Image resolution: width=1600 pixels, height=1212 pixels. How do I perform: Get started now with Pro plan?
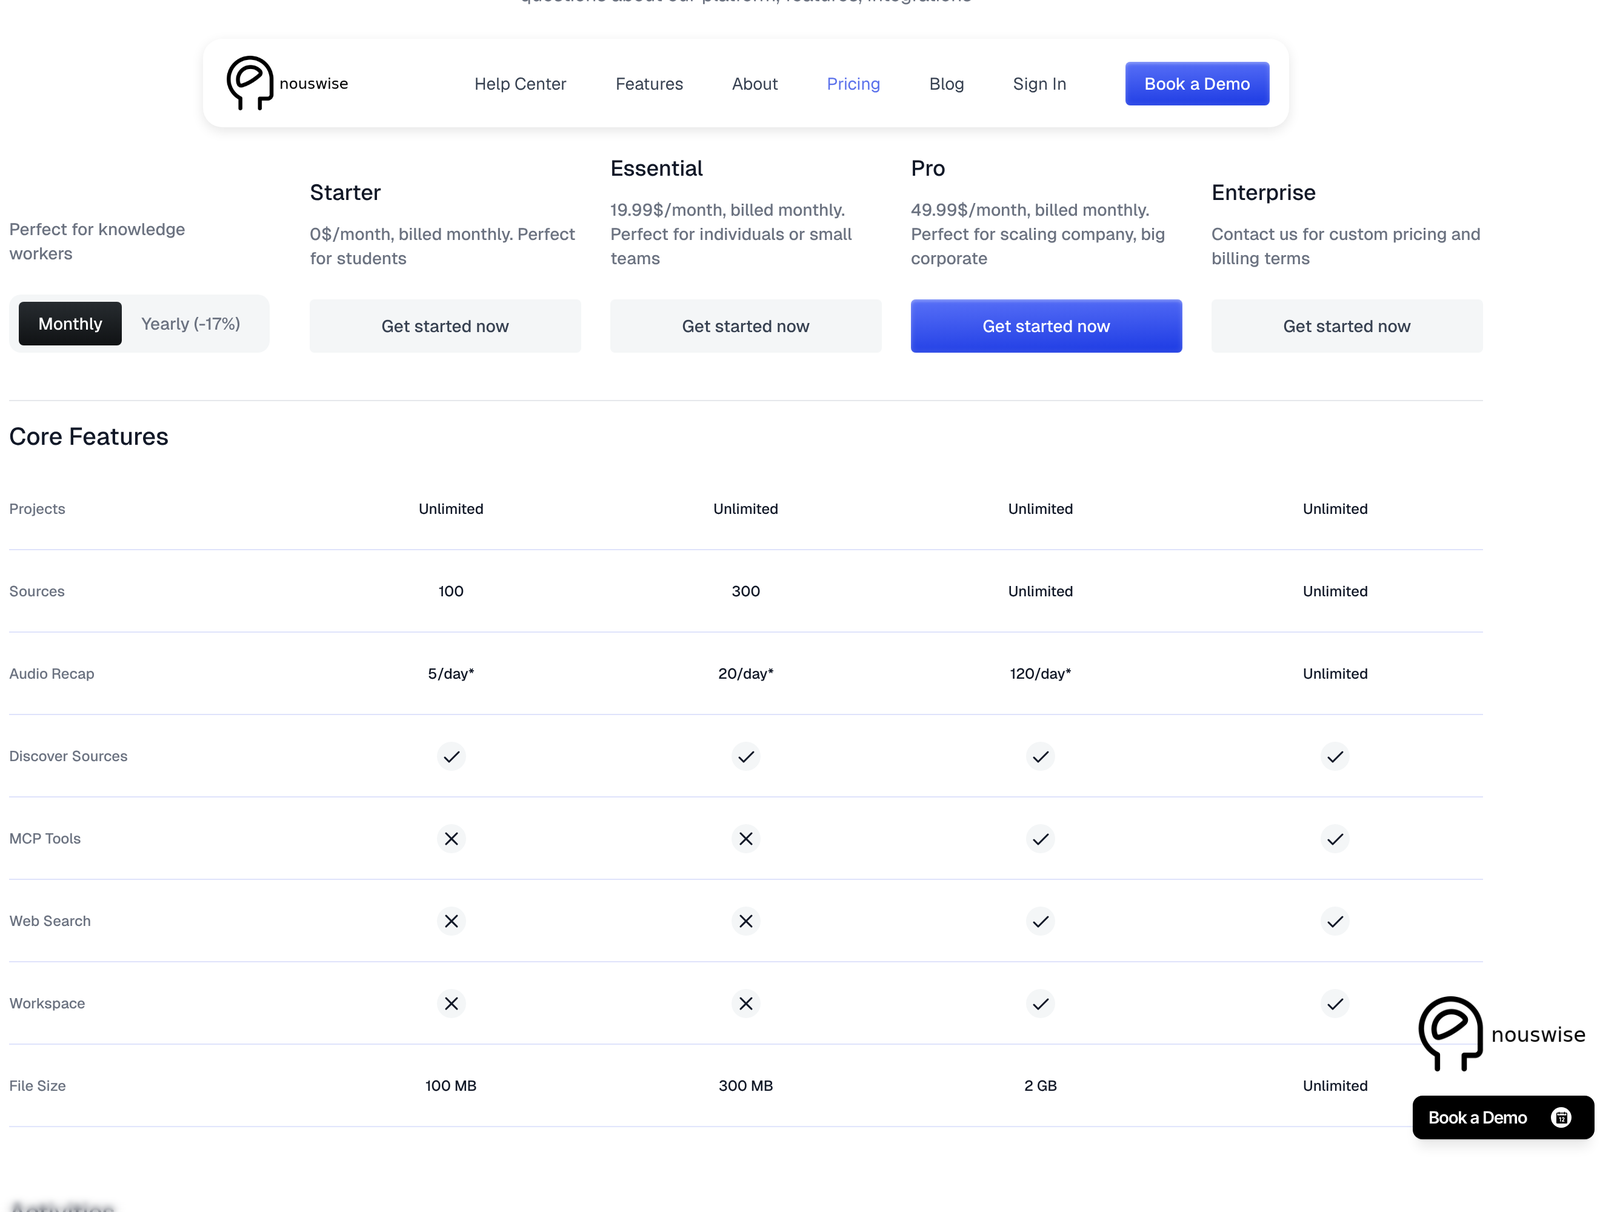pyautogui.click(x=1046, y=326)
